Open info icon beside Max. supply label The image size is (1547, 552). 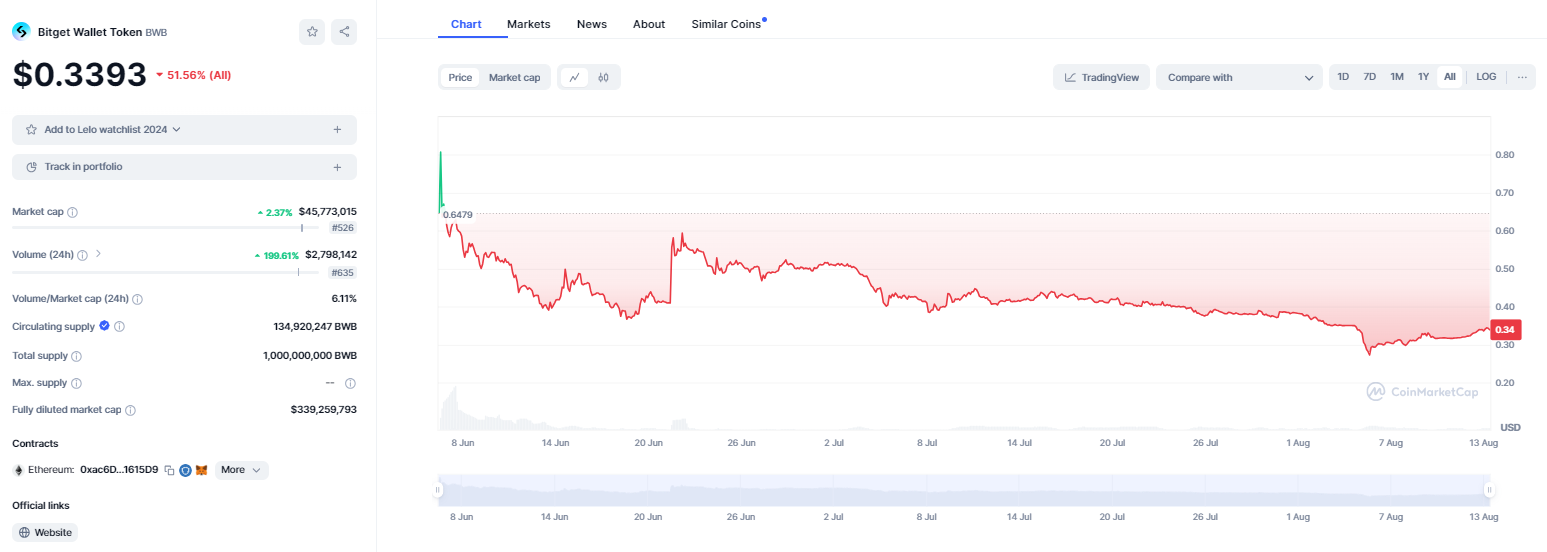pyautogui.click(x=77, y=383)
